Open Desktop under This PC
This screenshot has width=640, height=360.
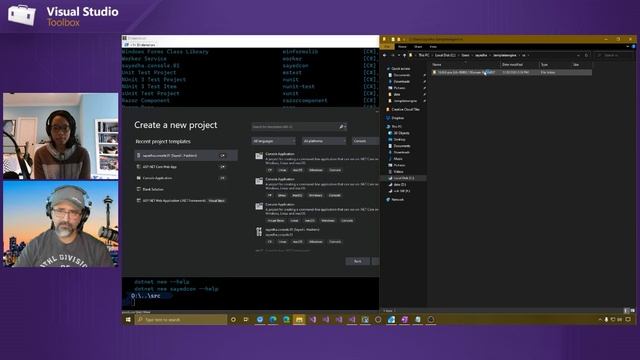point(399,140)
